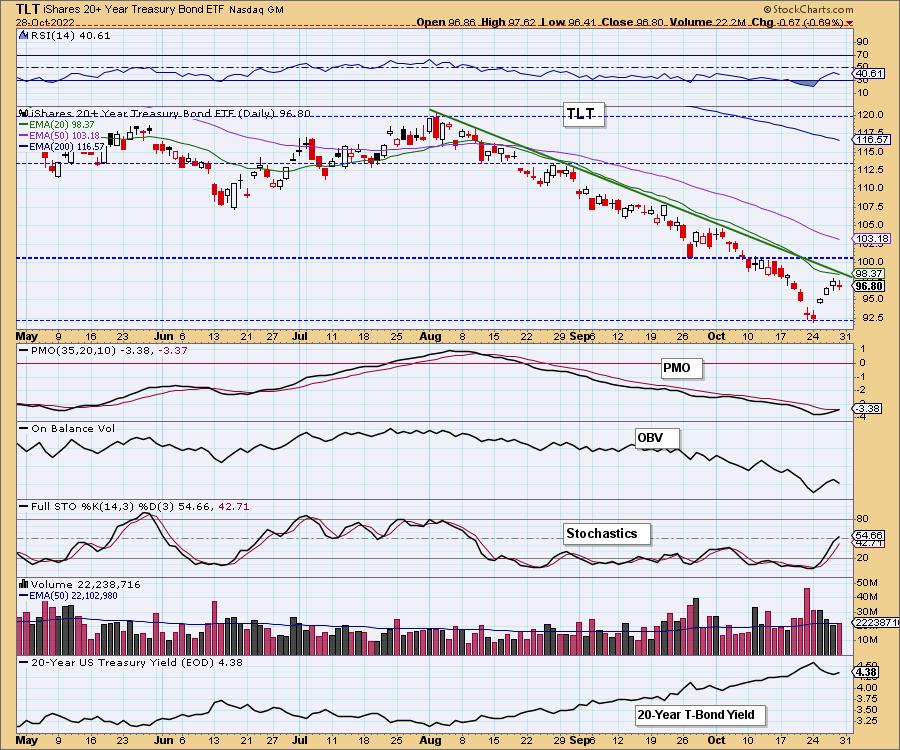The image size is (900, 750).
Task: Select the High 97.62 value
Action: 508,22
